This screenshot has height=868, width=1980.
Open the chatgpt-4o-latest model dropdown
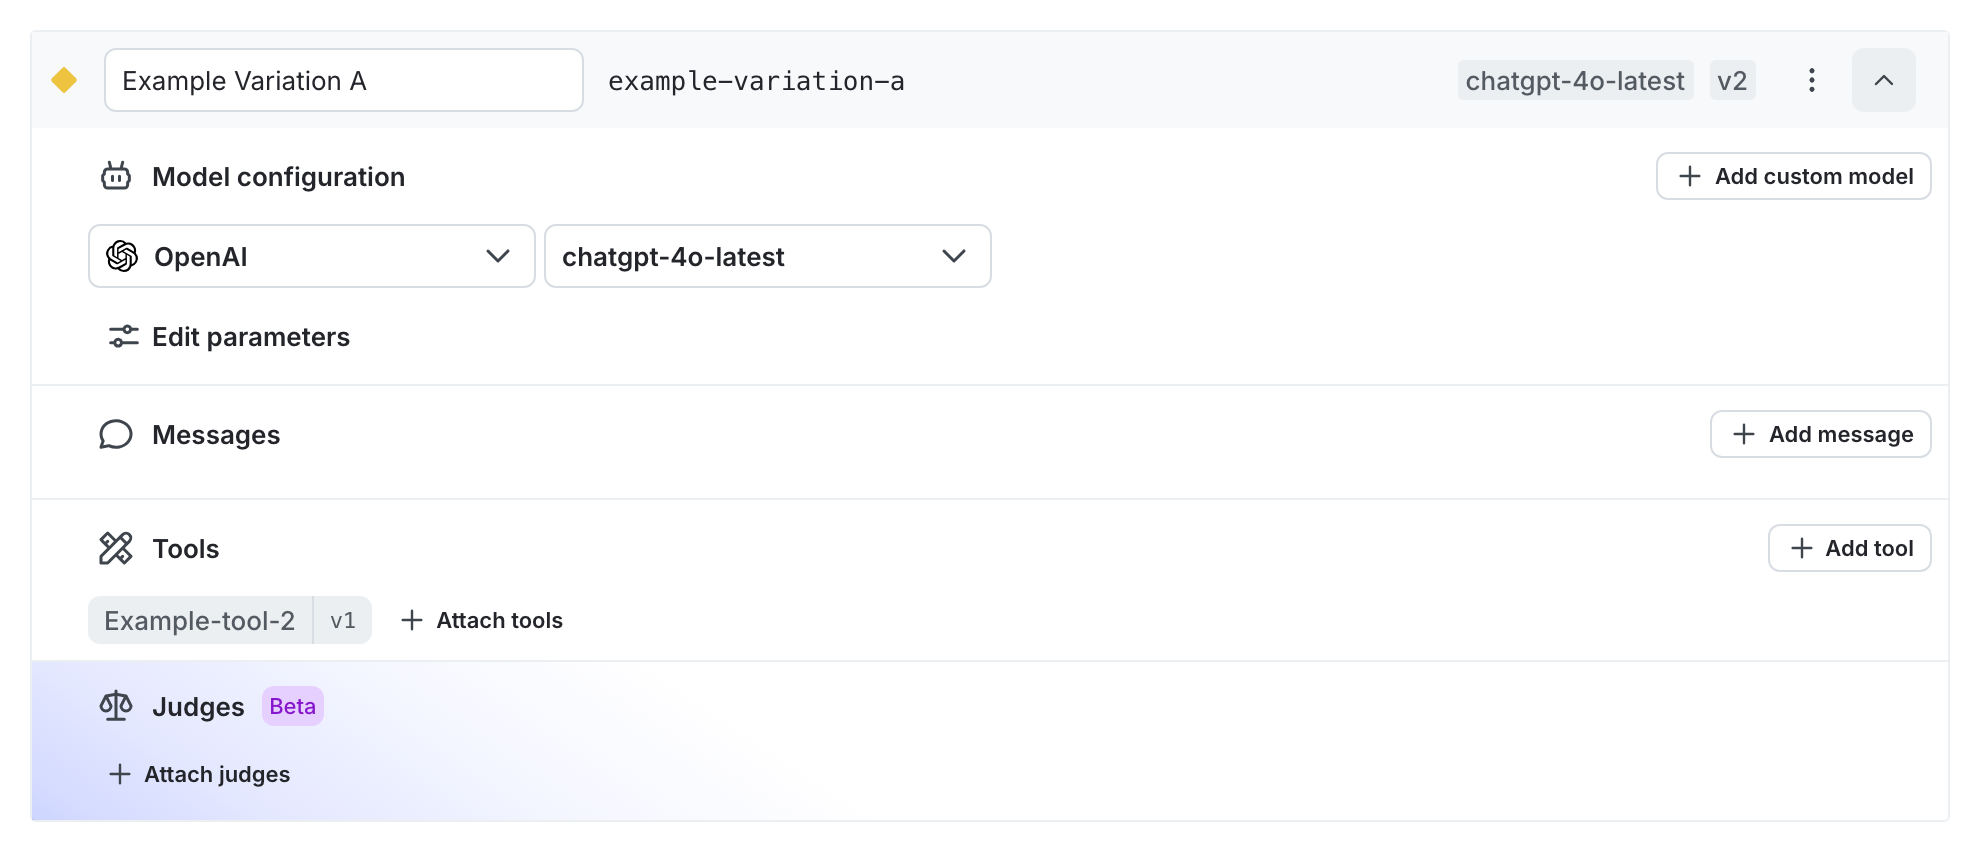pos(767,257)
